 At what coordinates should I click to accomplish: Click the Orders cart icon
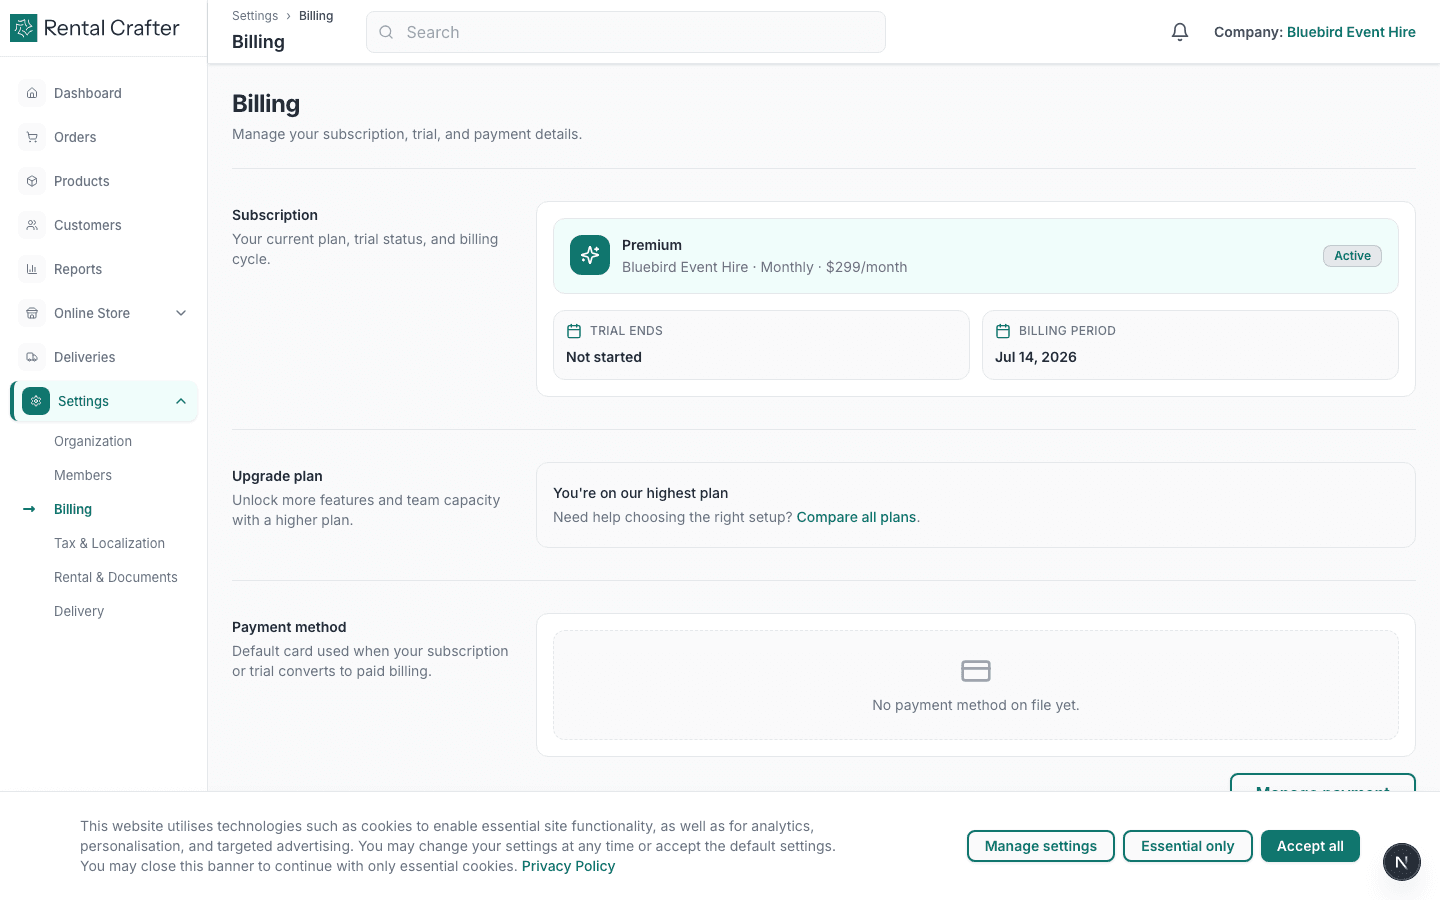32,137
